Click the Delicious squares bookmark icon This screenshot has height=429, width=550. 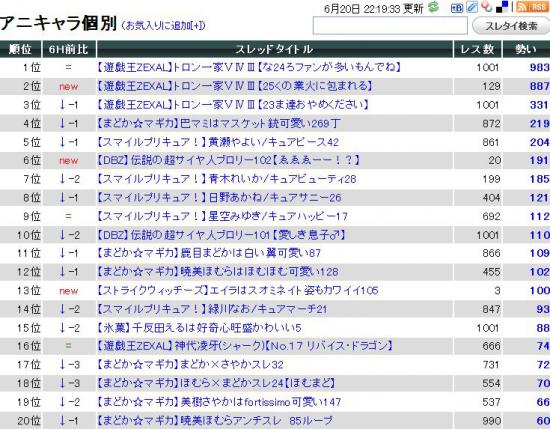point(502,7)
